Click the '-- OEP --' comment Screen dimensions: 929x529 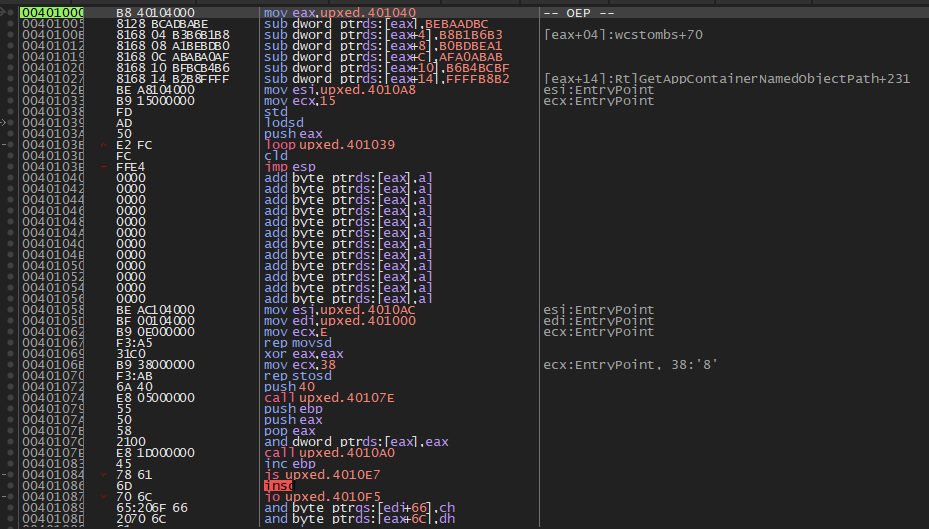[x=578, y=13]
